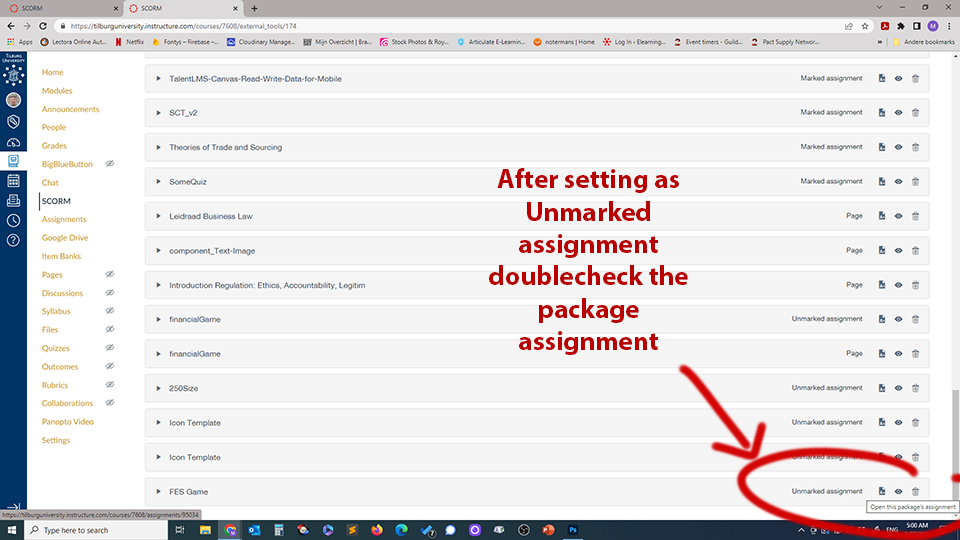Toggle preview eye for first Icon Template
The width and height of the screenshot is (960, 540).
coord(898,422)
